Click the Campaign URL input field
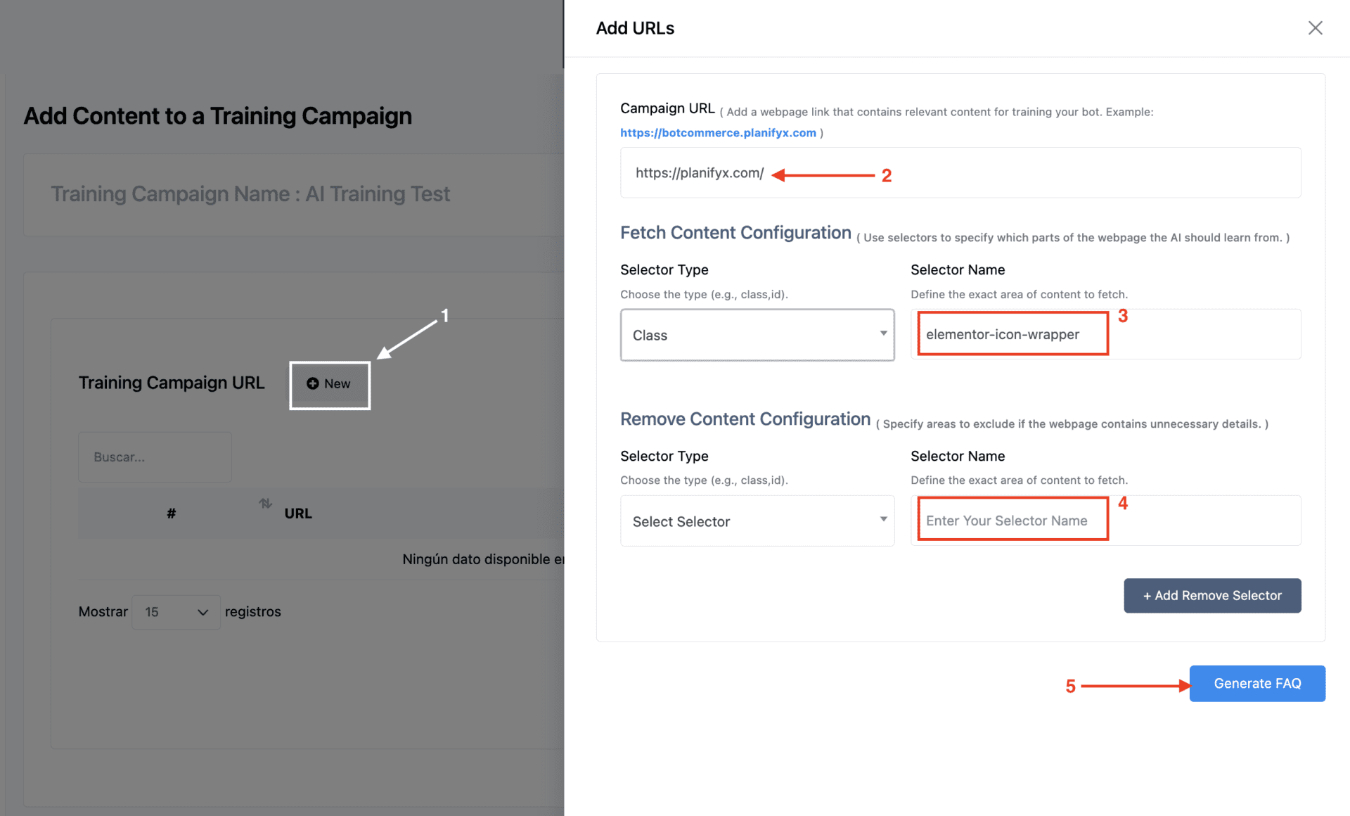This screenshot has width=1350, height=816. point(960,173)
